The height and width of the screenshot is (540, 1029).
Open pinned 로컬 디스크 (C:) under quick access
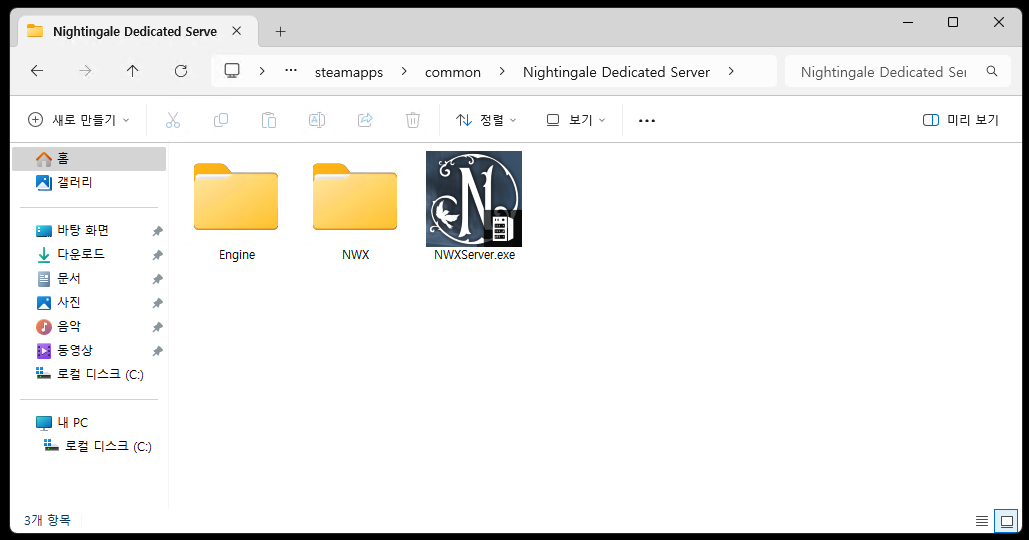pyautogui.click(x=89, y=374)
